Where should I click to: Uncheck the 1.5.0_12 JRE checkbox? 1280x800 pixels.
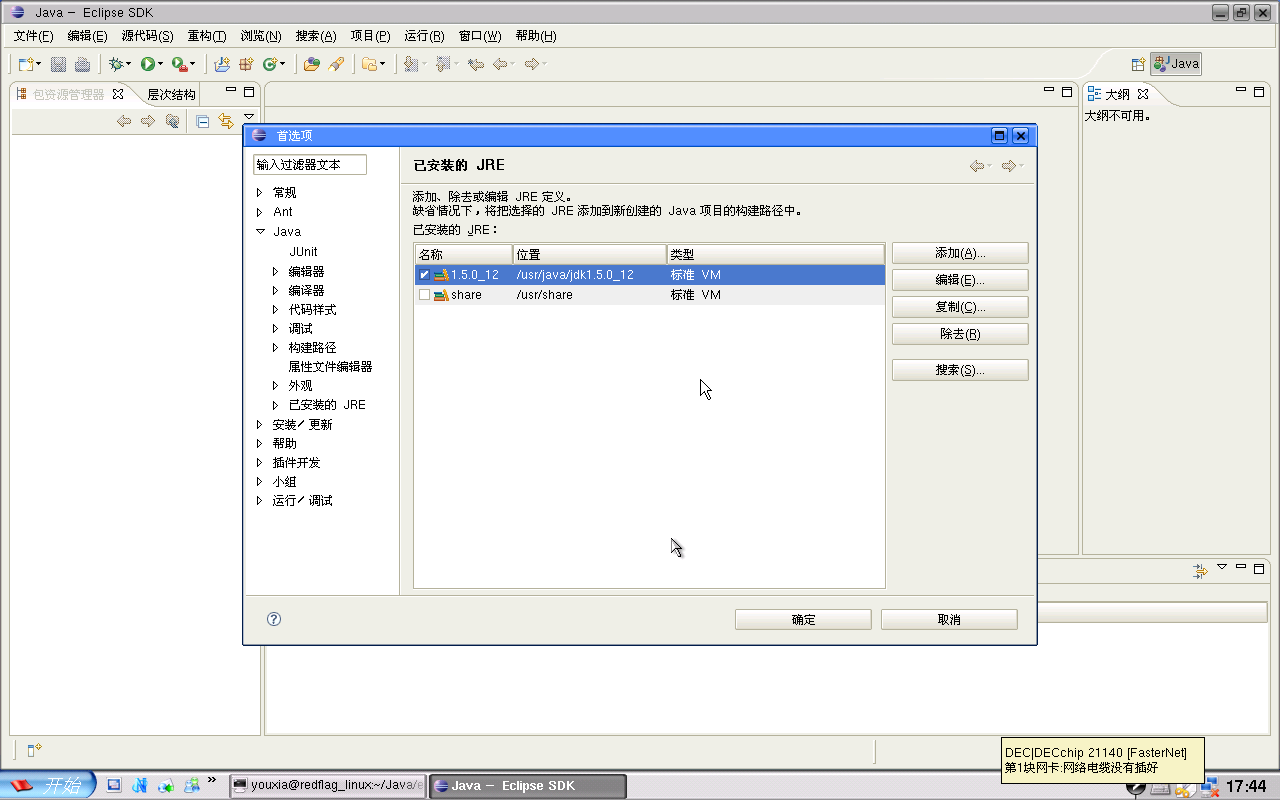tap(425, 275)
